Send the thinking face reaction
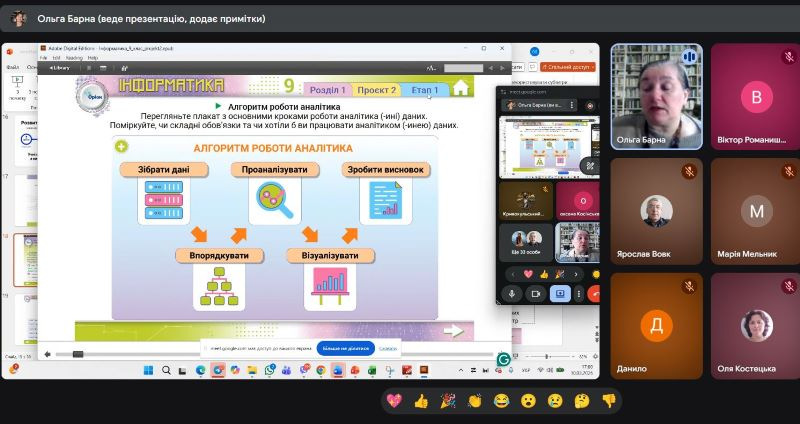This screenshot has height=424, width=800. point(581,400)
